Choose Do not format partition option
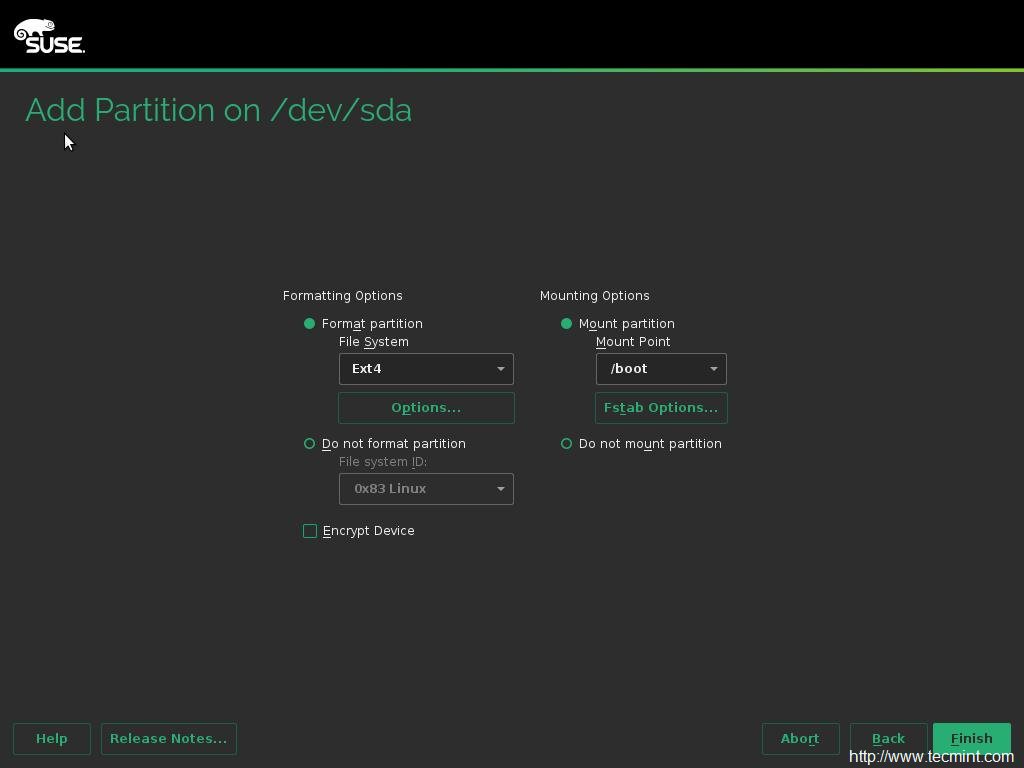This screenshot has height=768, width=1024. (310, 444)
